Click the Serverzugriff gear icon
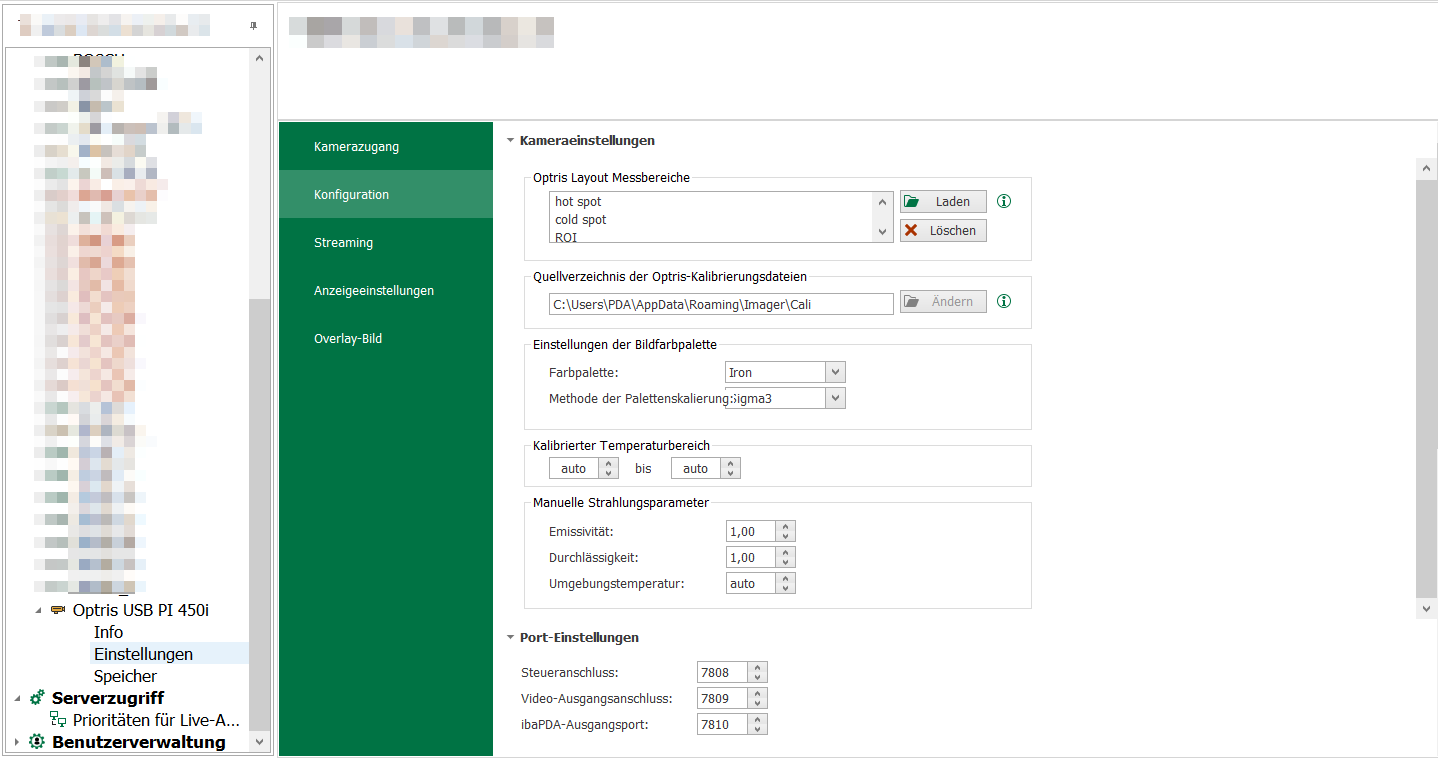Viewport: 1438px width, 758px height. click(x=37, y=698)
